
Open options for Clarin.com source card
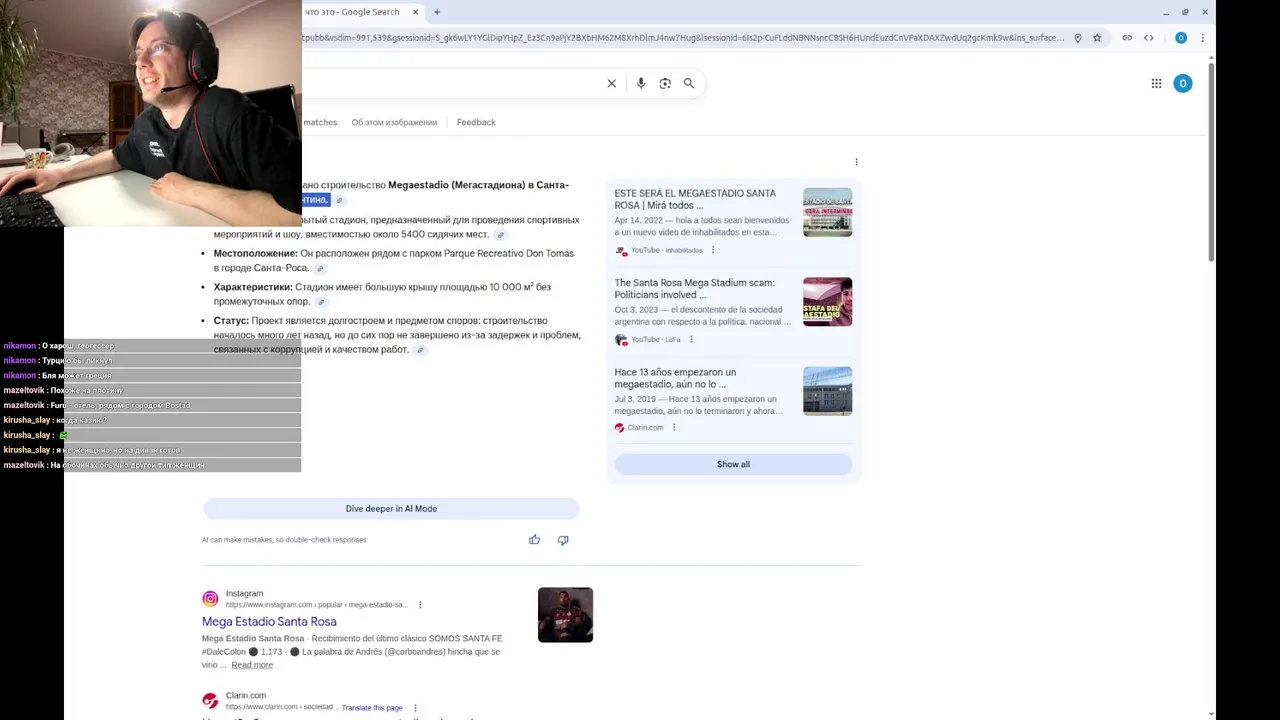point(674,428)
